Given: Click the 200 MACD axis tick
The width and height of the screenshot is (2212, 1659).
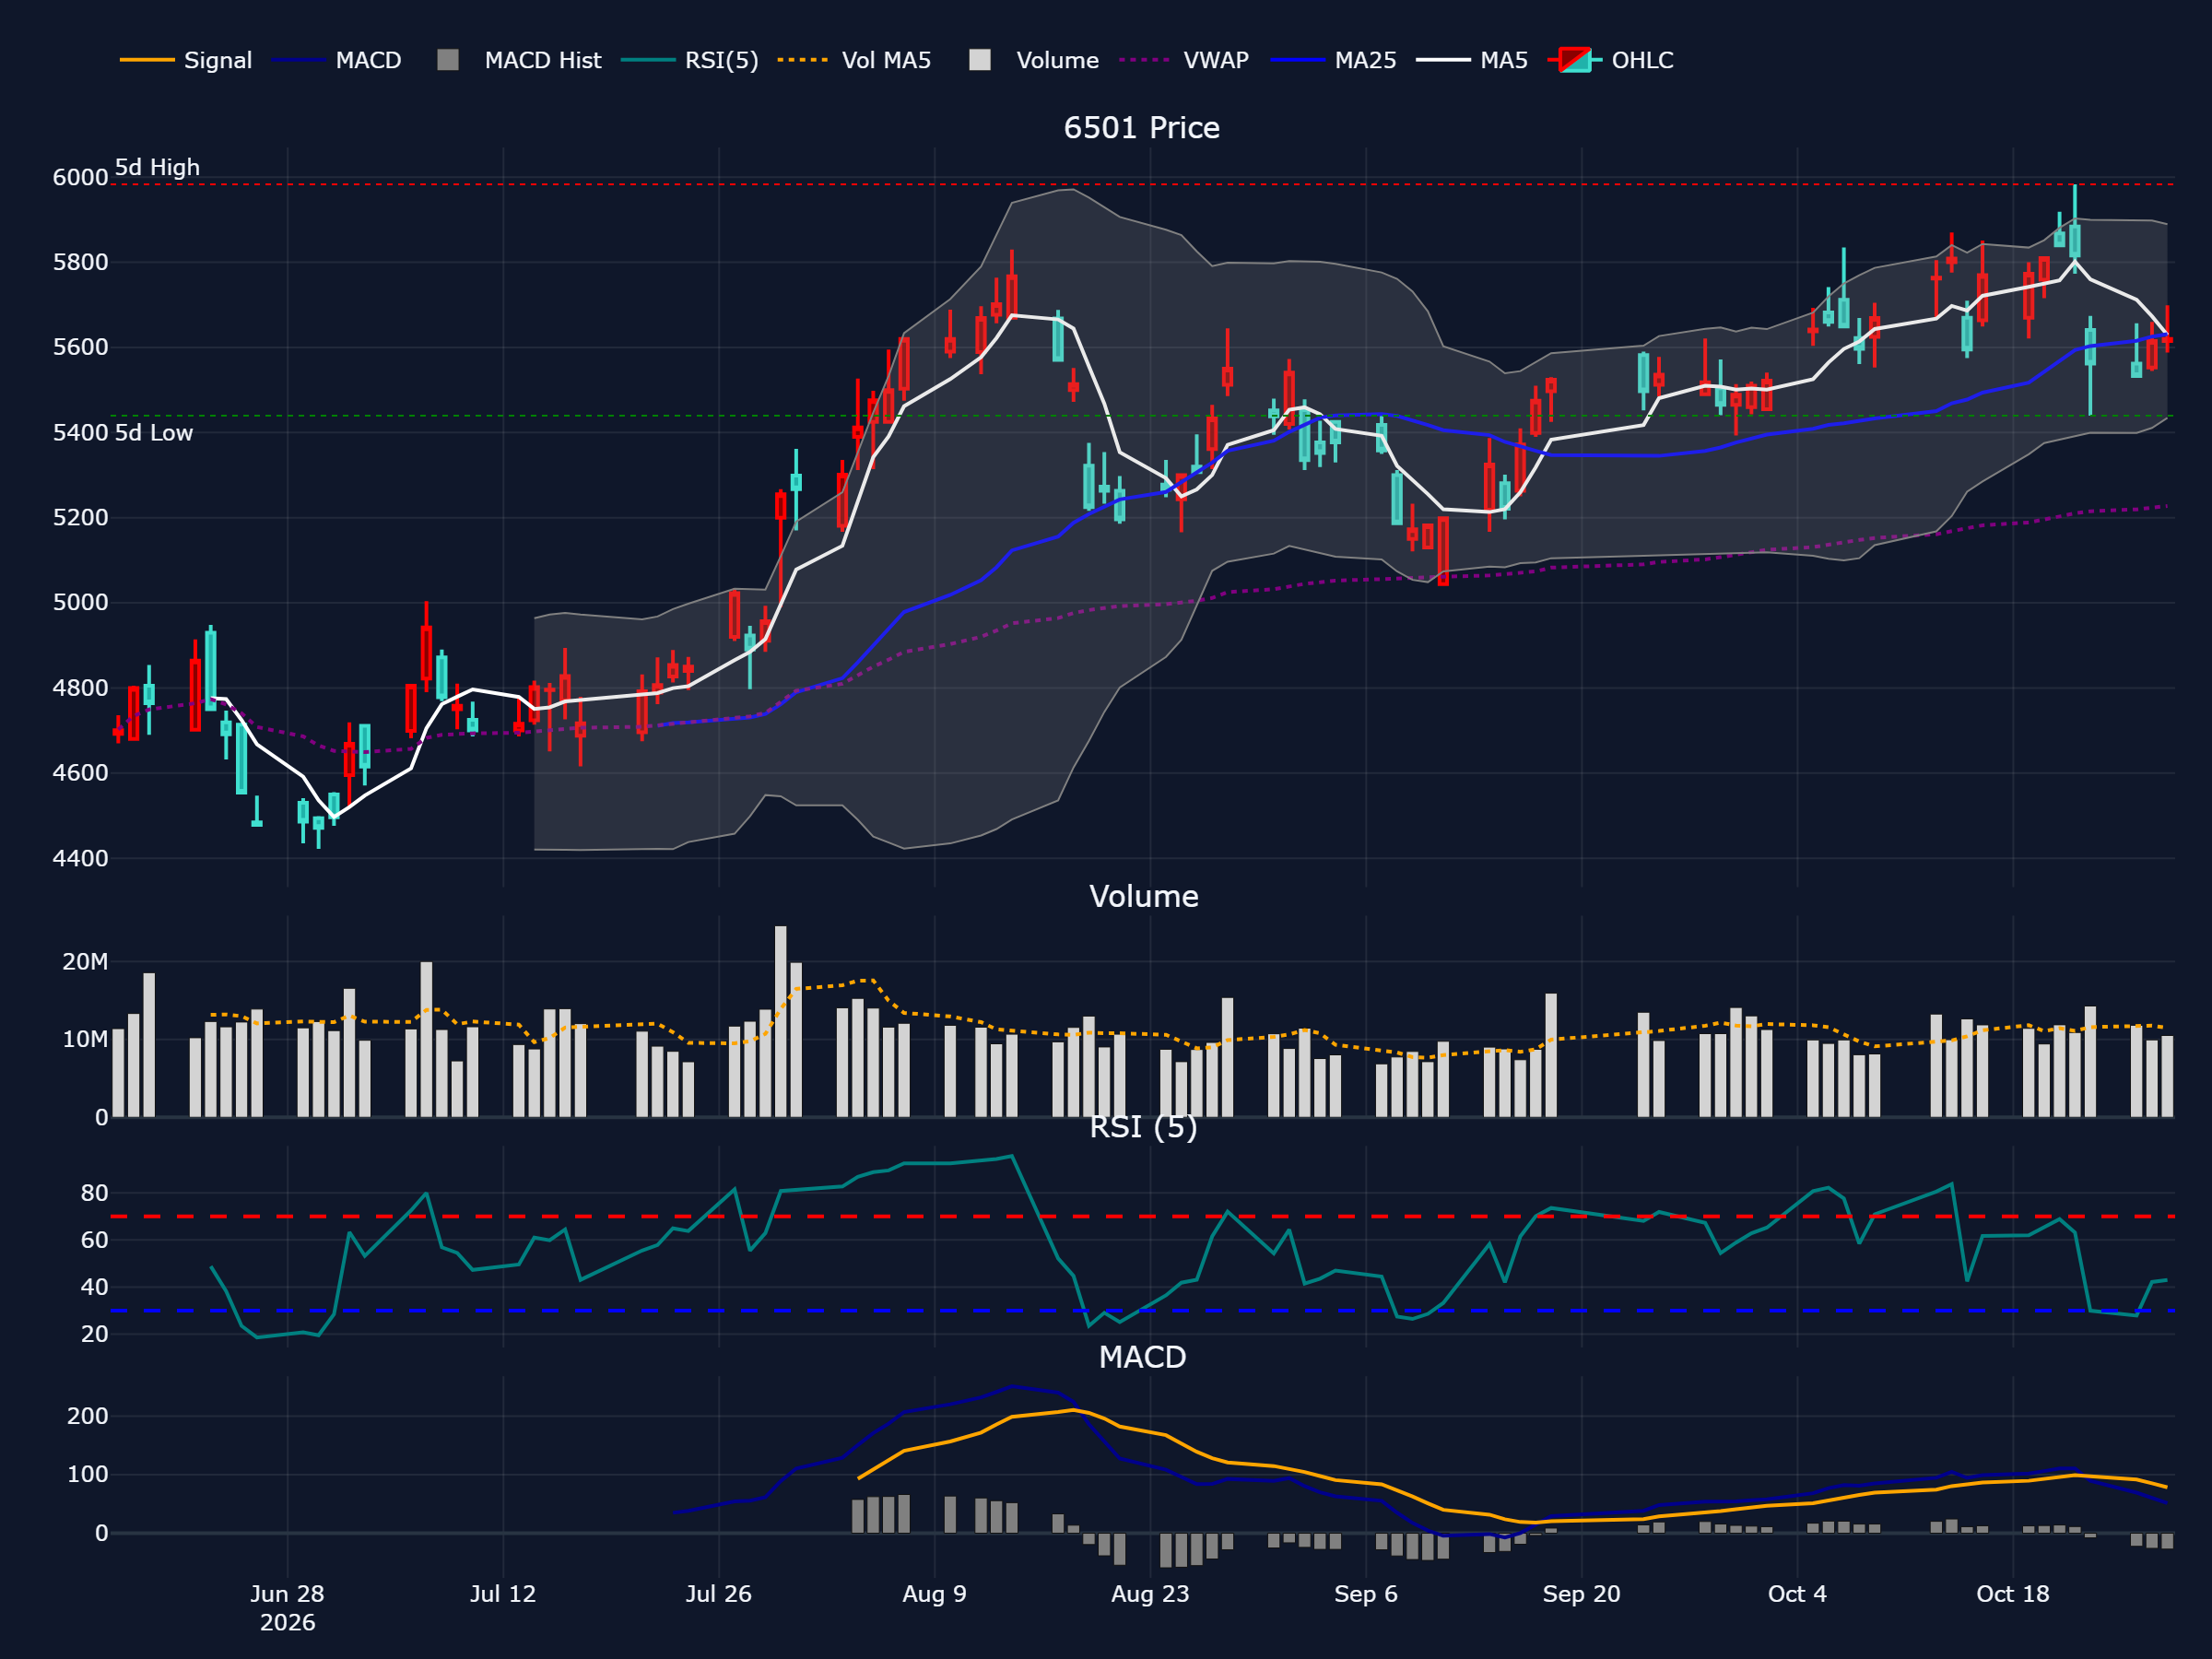Looking at the screenshot, I should click(87, 1416).
